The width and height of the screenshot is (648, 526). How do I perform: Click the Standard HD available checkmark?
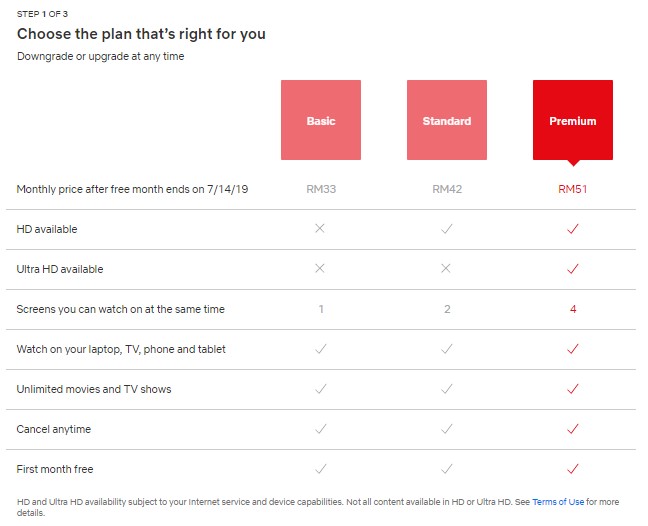coord(447,228)
